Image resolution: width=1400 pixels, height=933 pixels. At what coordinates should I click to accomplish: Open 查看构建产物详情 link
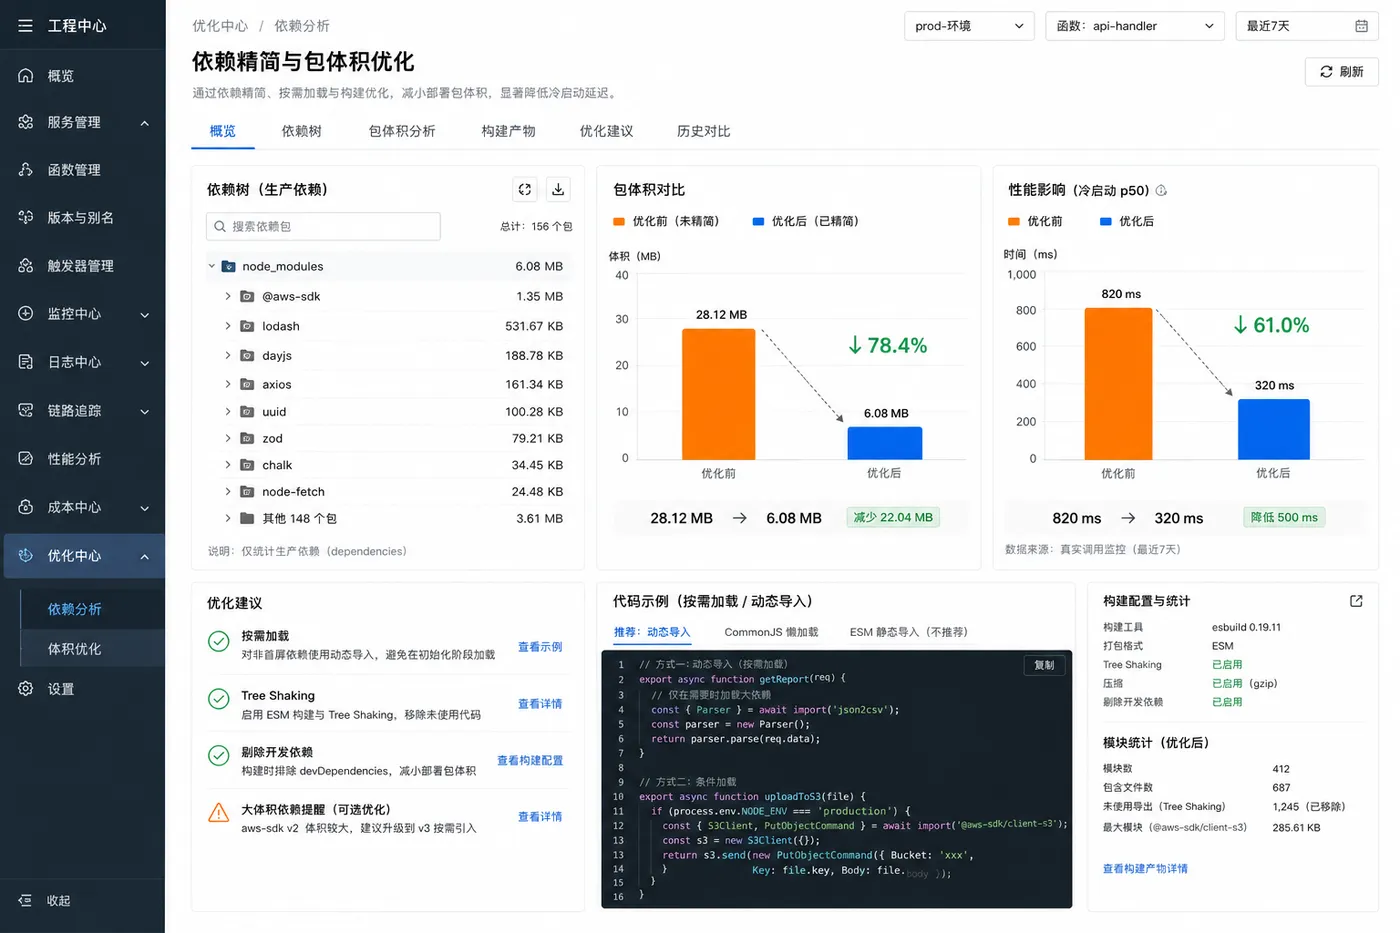(x=1145, y=869)
